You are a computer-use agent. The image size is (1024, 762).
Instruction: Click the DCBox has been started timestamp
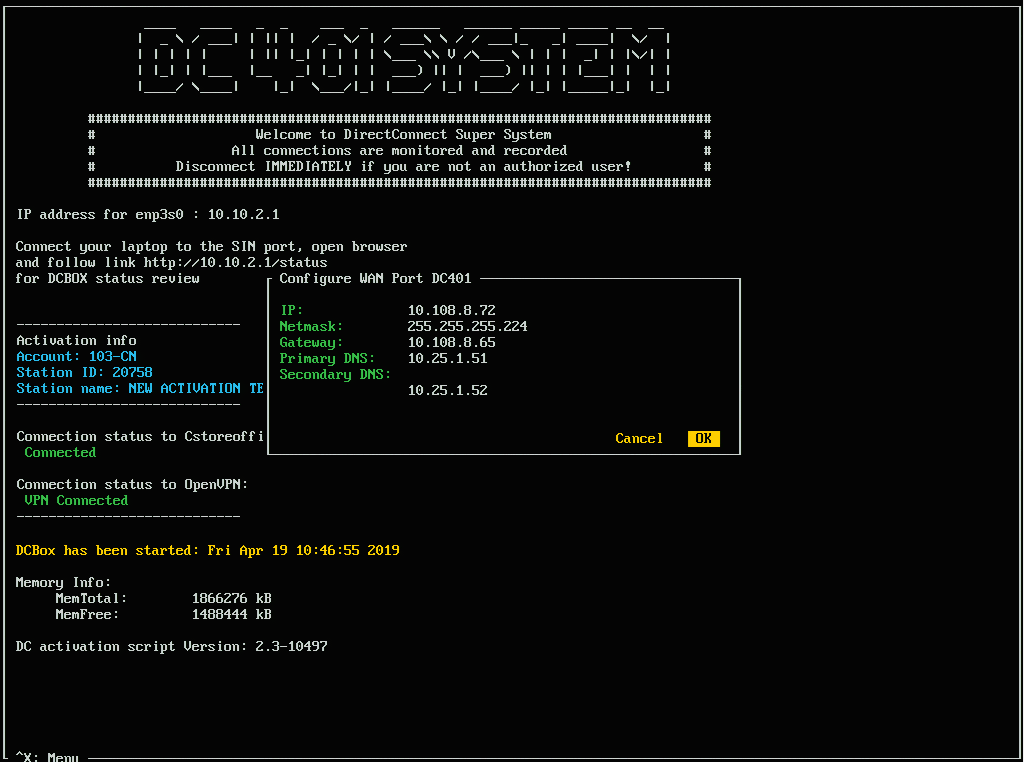[207, 550]
